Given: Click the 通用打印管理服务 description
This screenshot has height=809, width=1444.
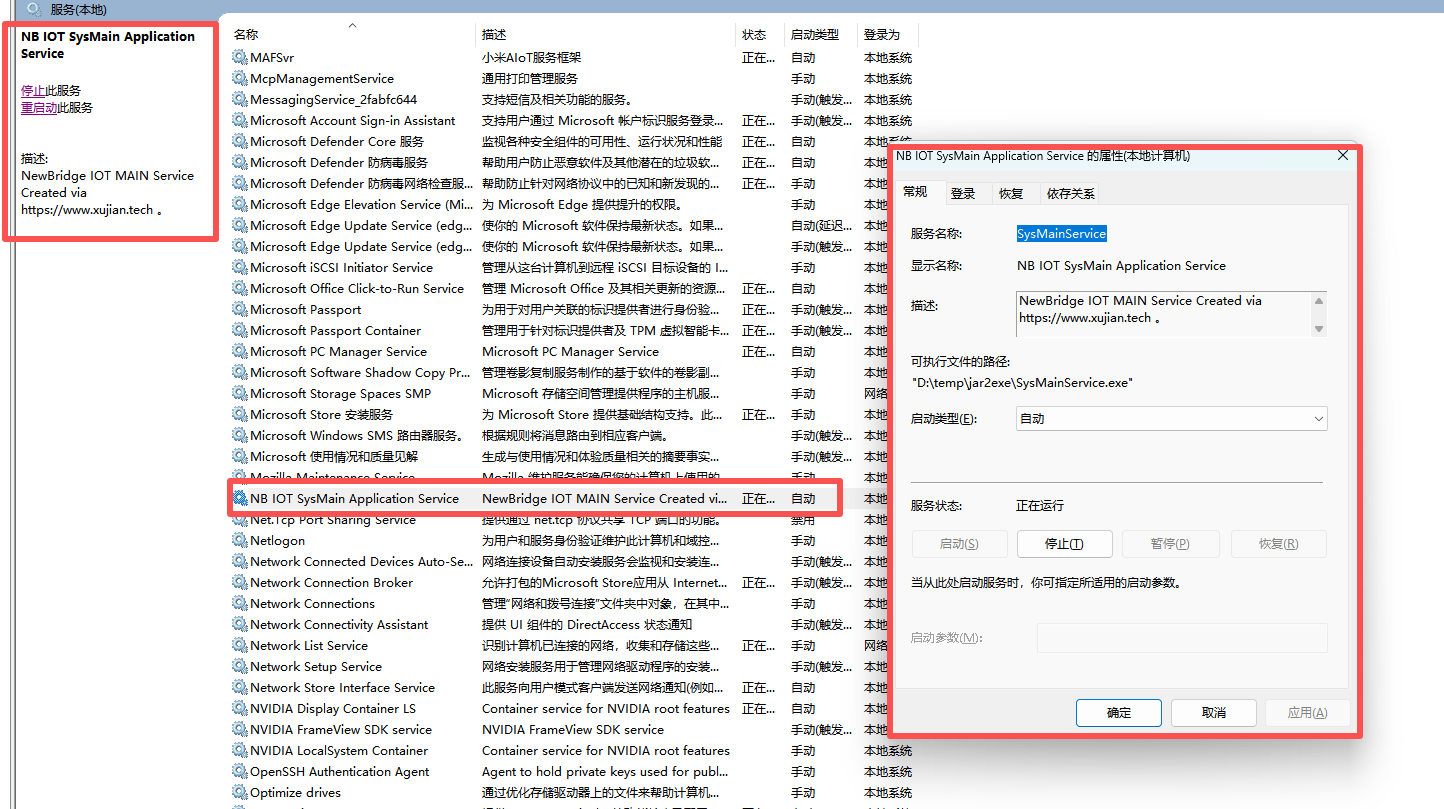Looking at the screenshot, I should (530, 79).
